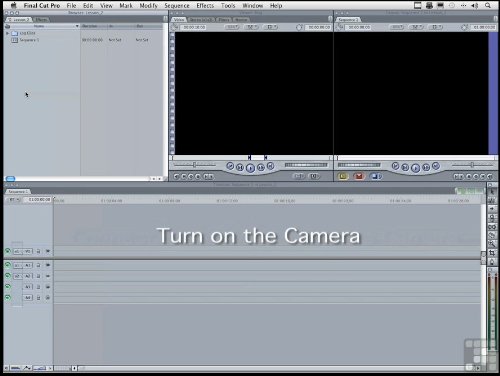Toggle visibility of the V1 track
Viewport: 500px width, 376px height.
pos(8,251)
